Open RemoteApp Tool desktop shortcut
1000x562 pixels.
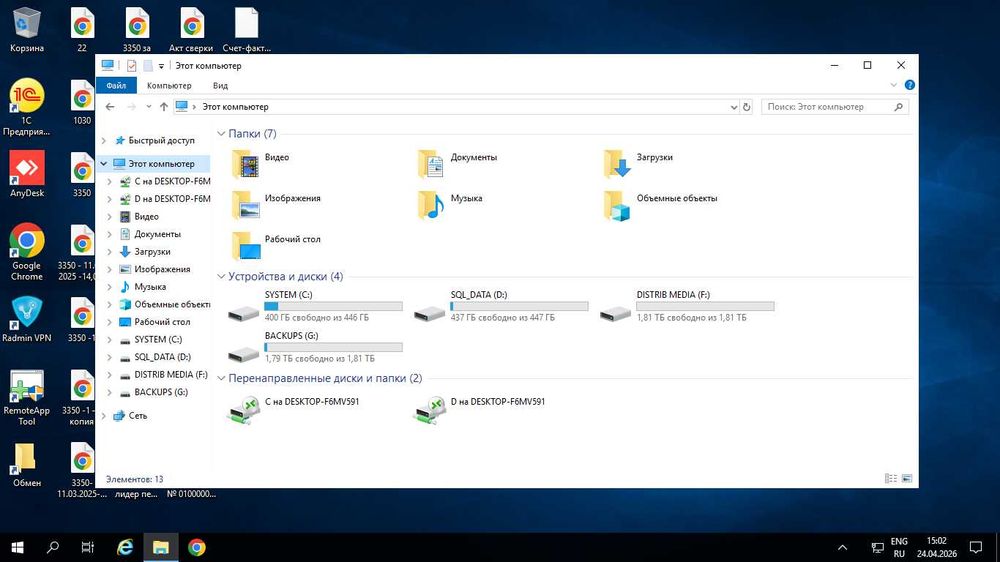click(x=27, y=398)
